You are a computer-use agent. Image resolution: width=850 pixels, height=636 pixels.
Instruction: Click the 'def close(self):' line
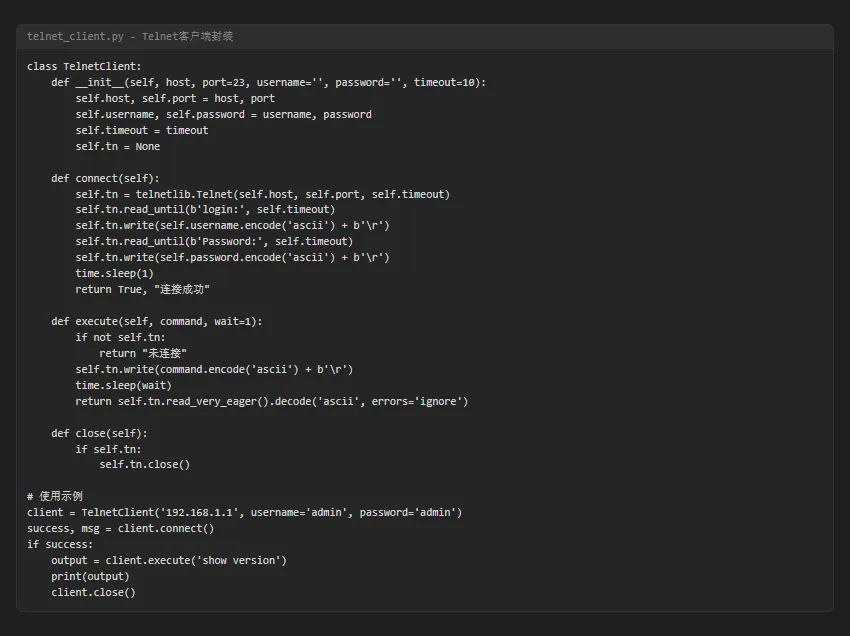[x=99, y=433]
